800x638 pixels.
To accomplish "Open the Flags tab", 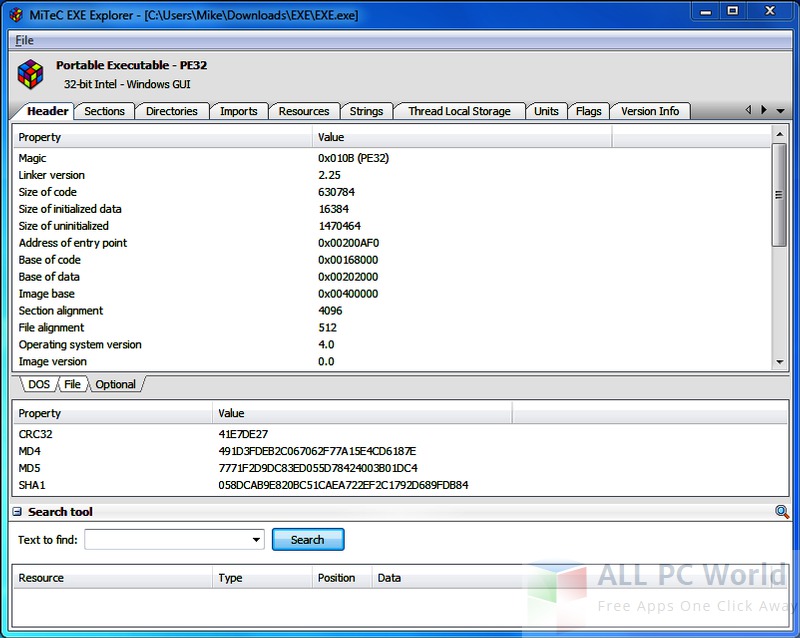I will tap(589, 111).
